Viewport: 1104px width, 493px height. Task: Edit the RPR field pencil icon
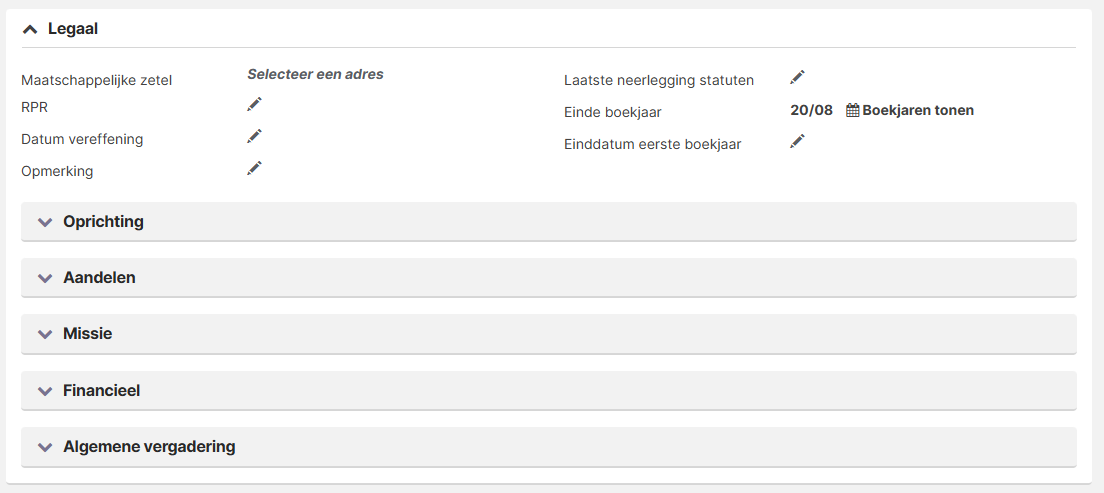tap(254, 104)
